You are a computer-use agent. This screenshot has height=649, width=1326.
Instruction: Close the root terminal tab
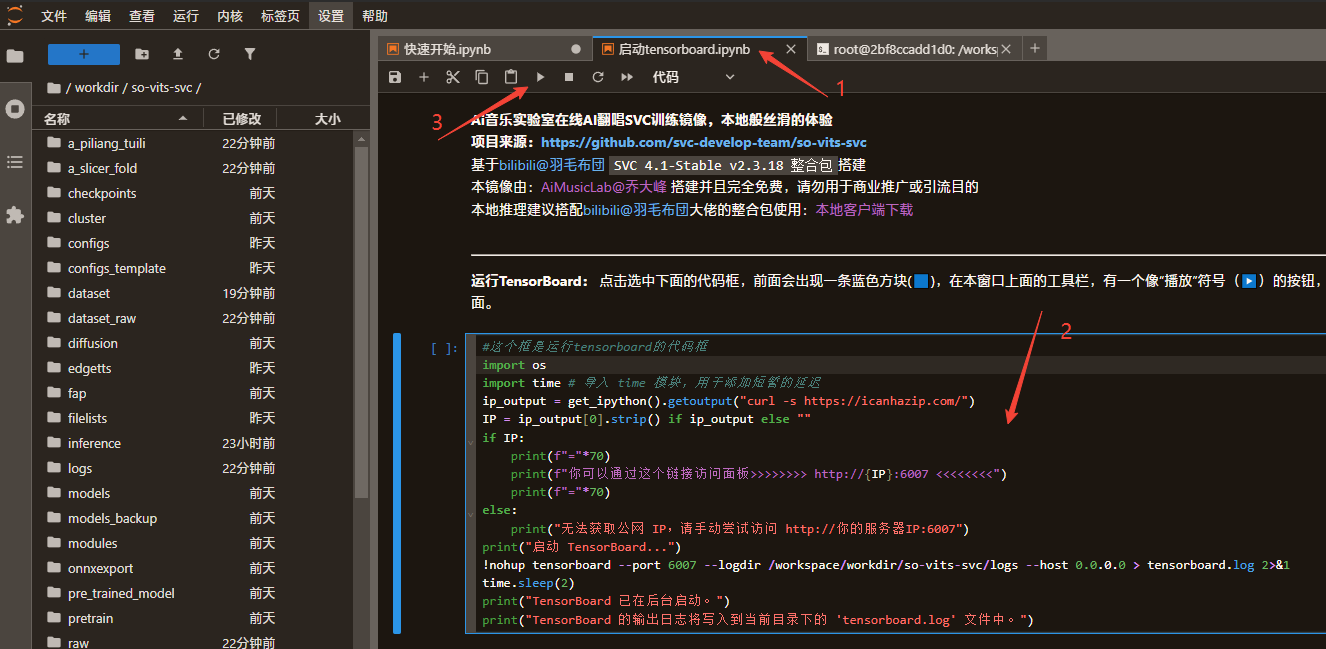(1006, 49)
